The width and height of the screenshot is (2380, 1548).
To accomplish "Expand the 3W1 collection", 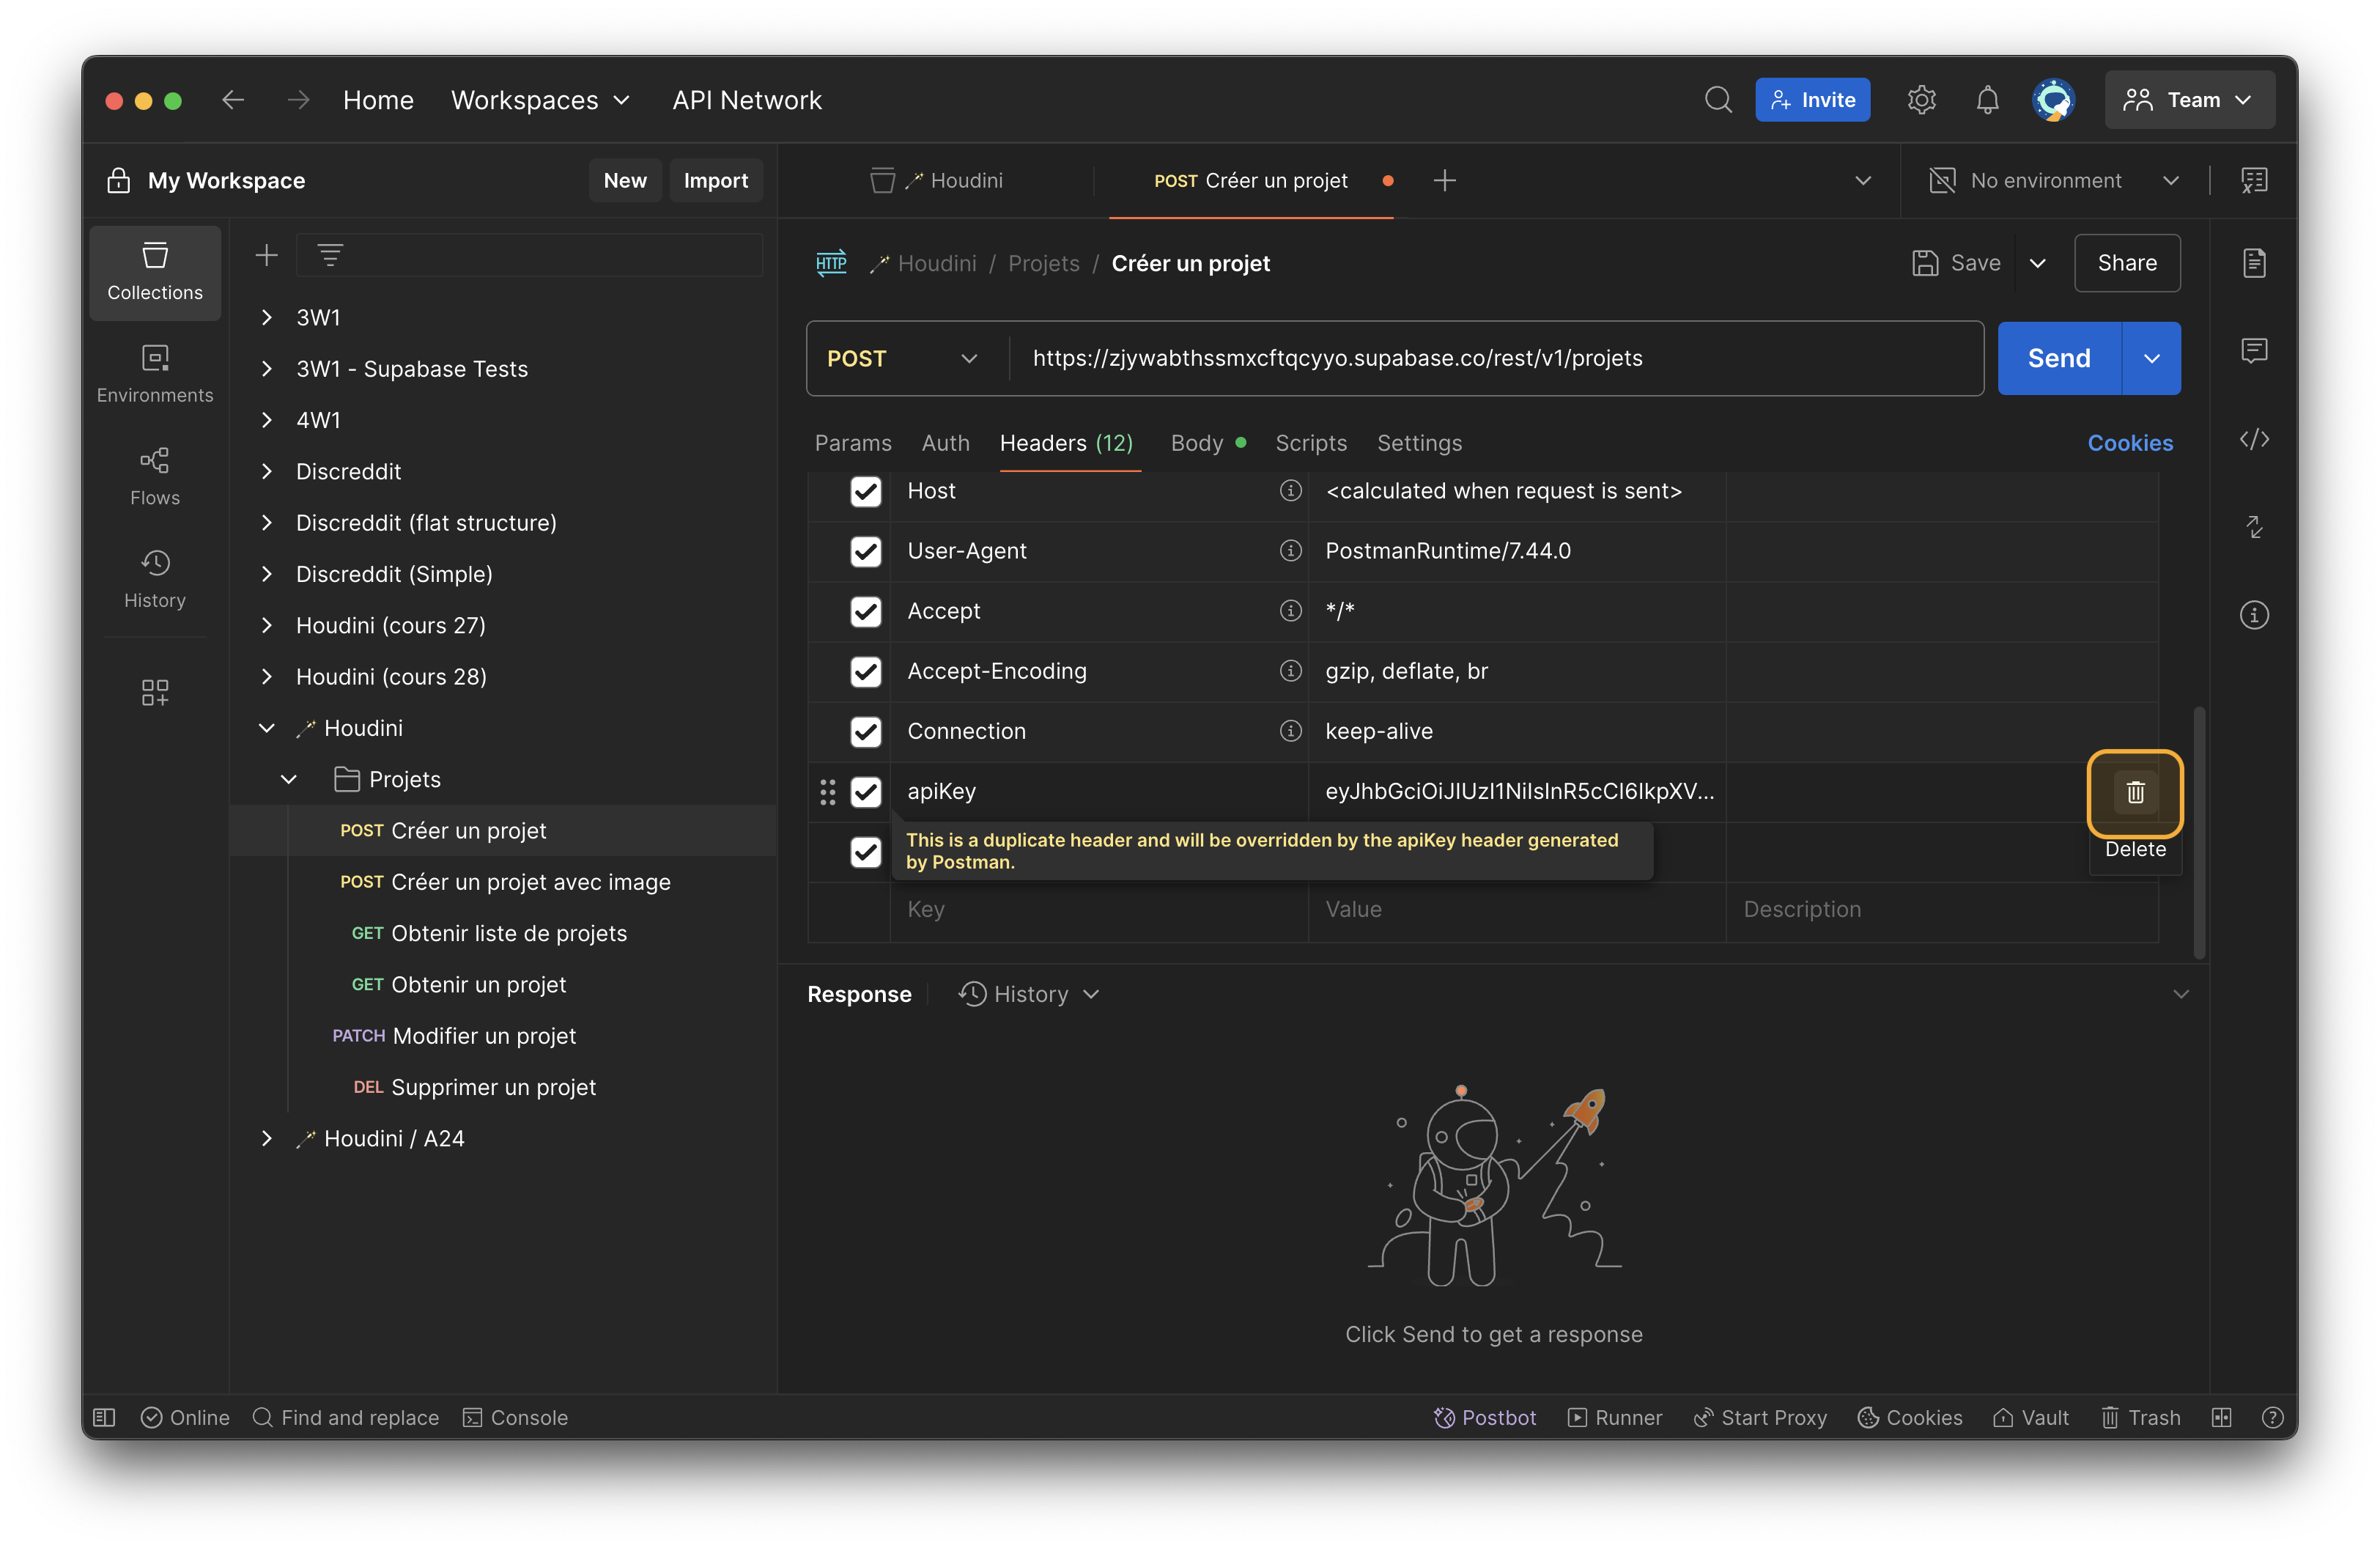I will point(266,317).
